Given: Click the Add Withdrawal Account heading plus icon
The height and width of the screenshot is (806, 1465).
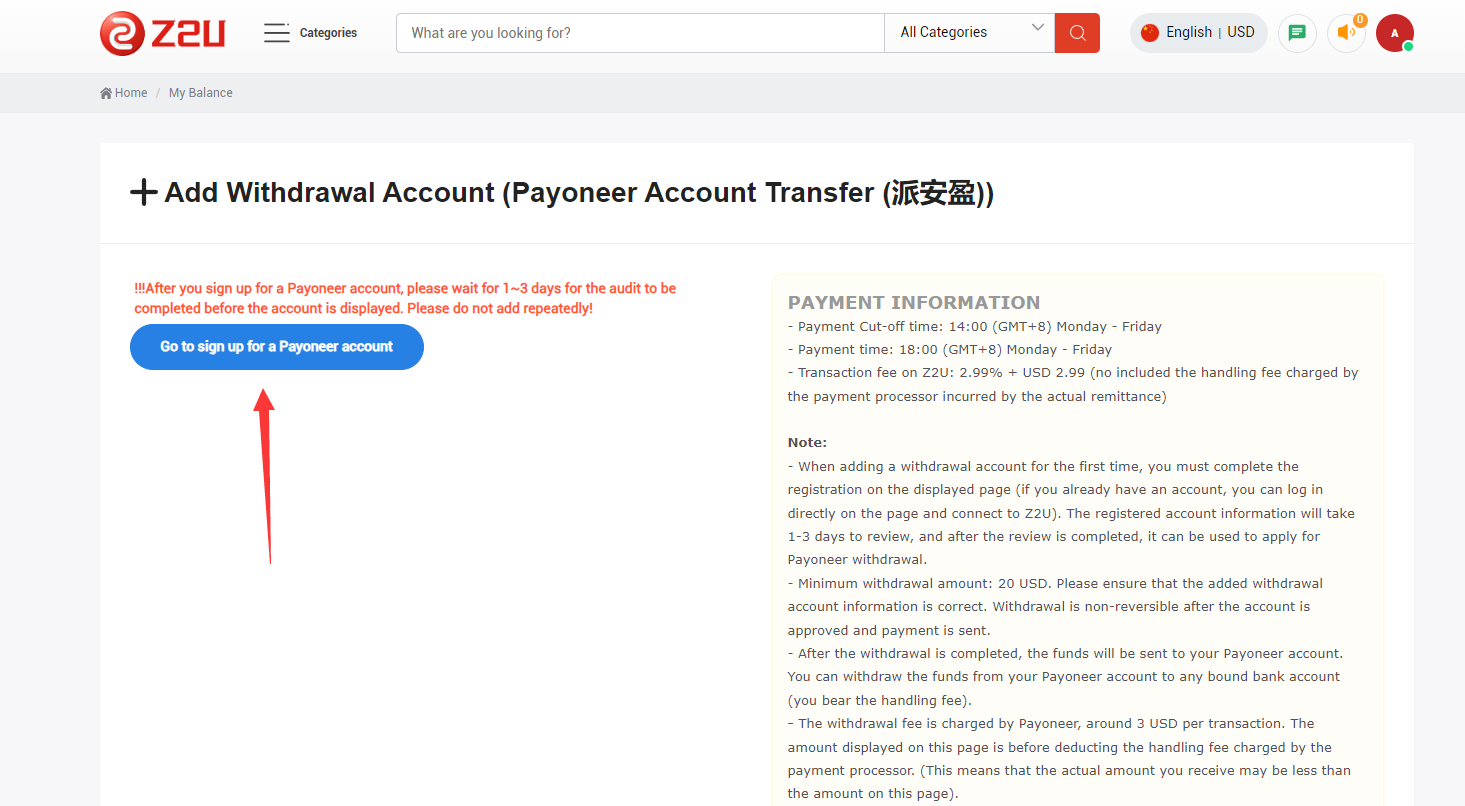Looking at the screenshot, I should click(144, 193).
